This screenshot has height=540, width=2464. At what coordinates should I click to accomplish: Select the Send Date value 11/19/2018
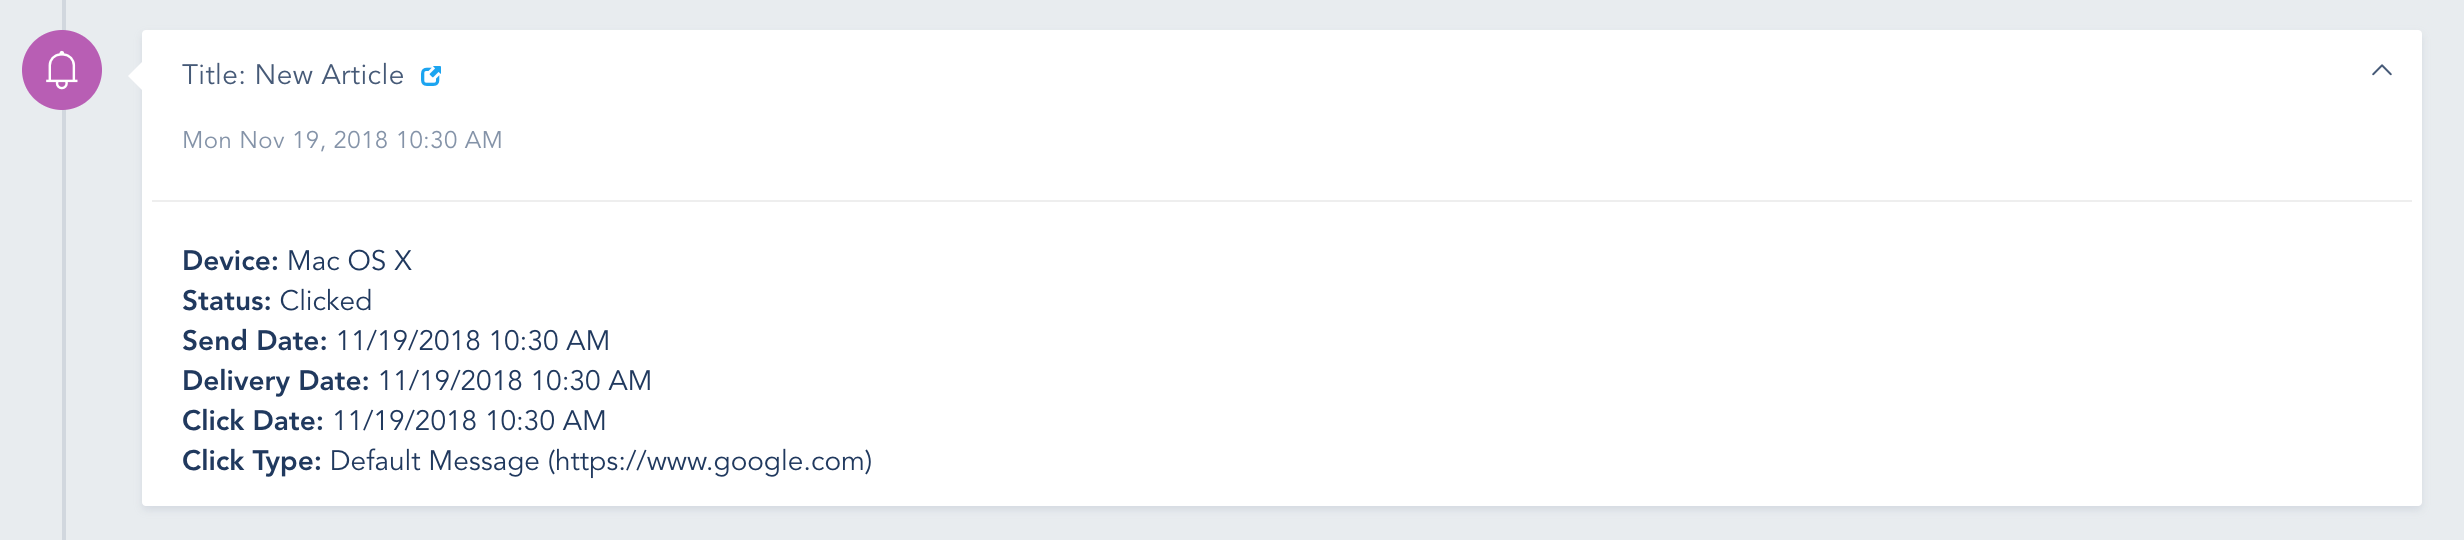pos(408,341)
